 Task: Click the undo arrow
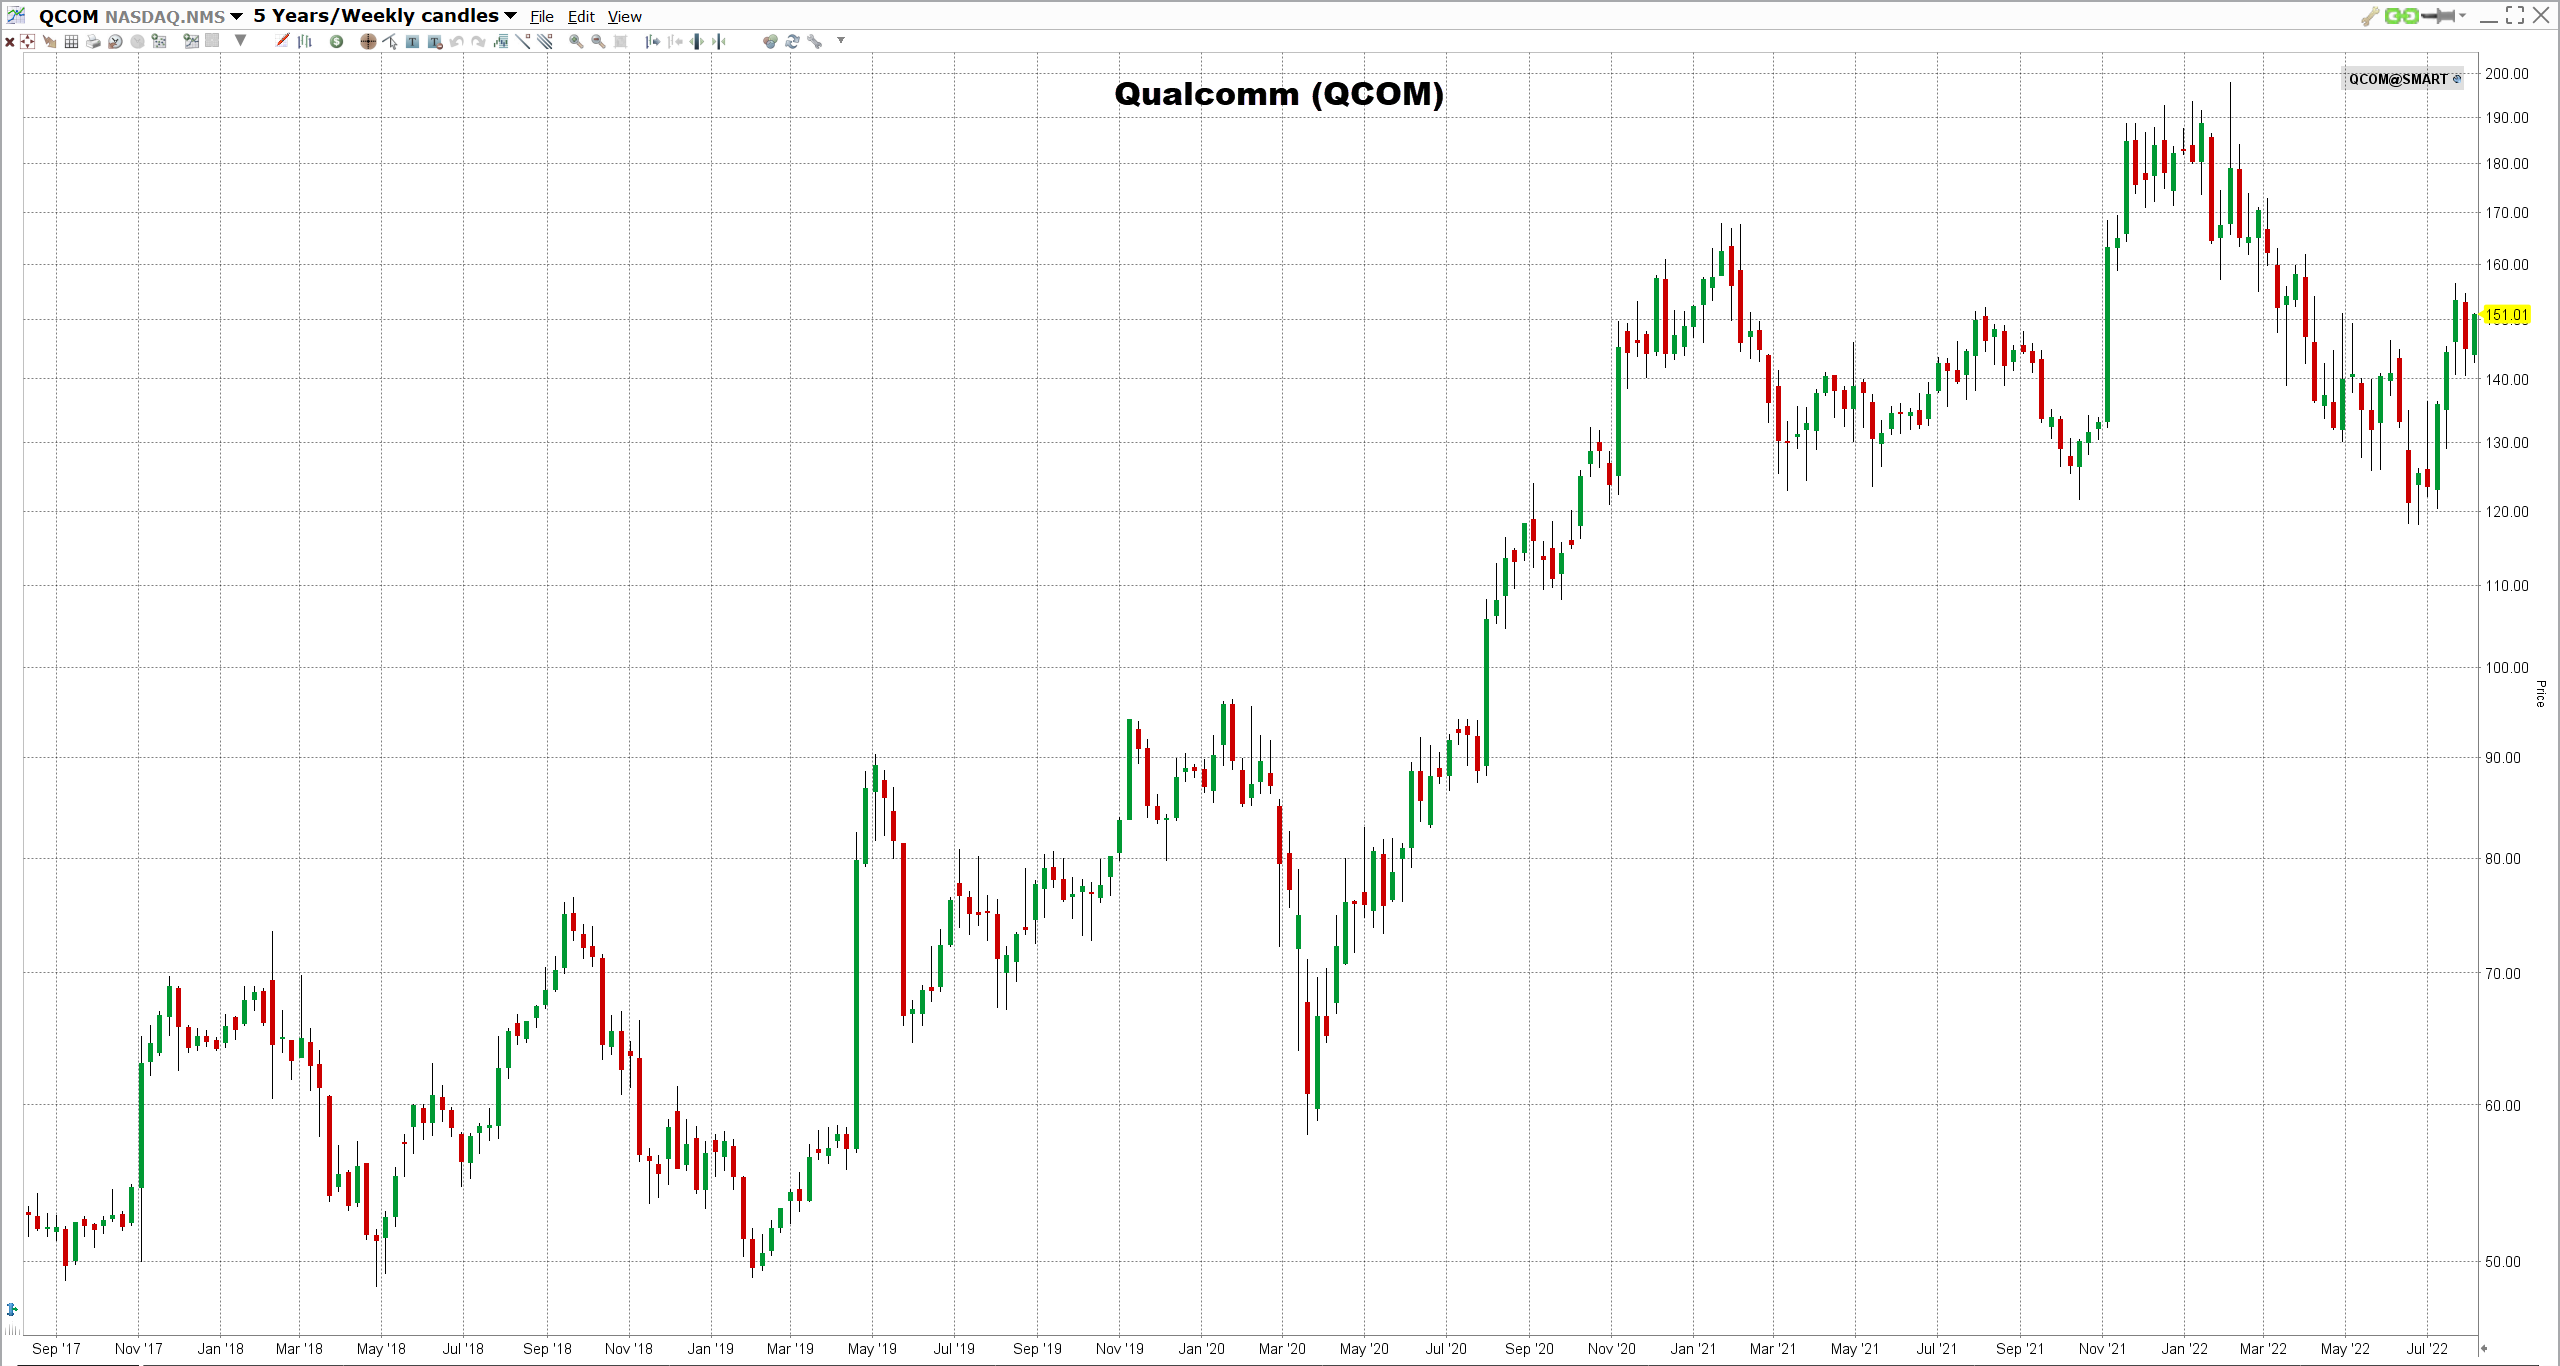coord(456,42)
